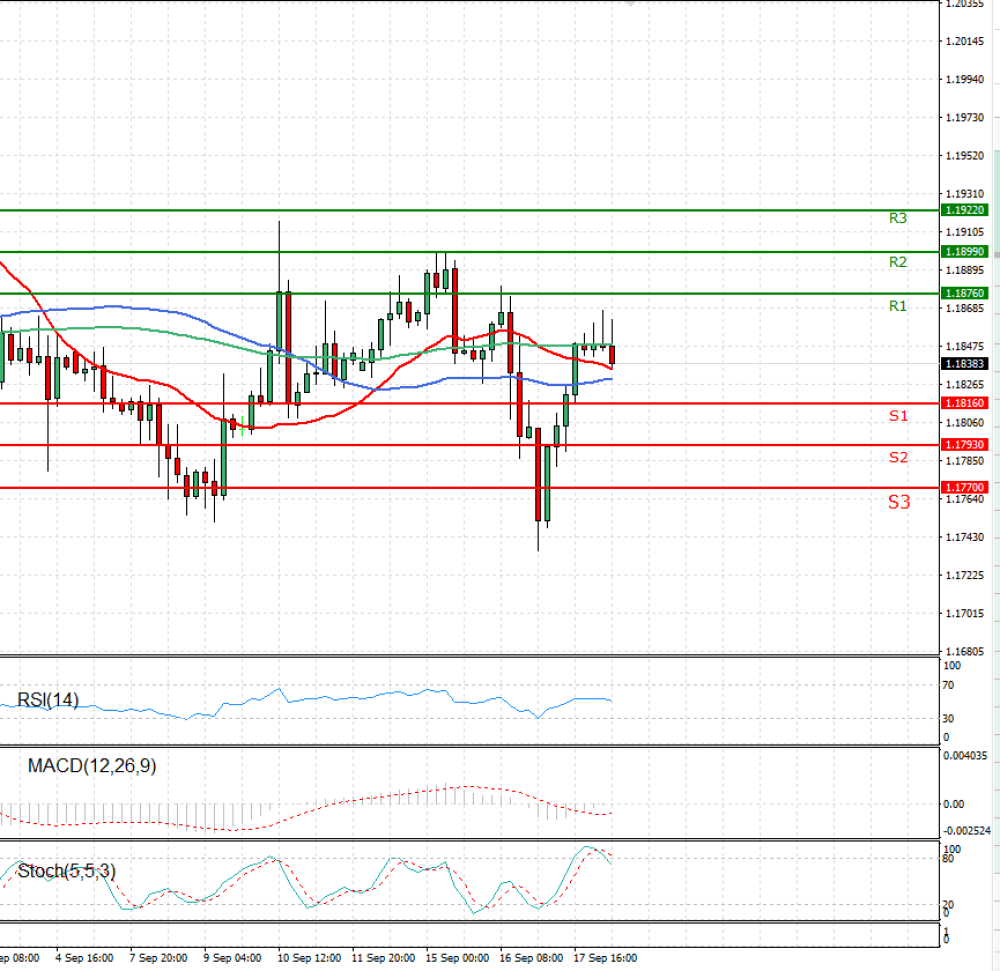Click the 1.20145 price axis value
This screenshot has height=971, width=1000.
pyautogui.click(x=964, y=41)
